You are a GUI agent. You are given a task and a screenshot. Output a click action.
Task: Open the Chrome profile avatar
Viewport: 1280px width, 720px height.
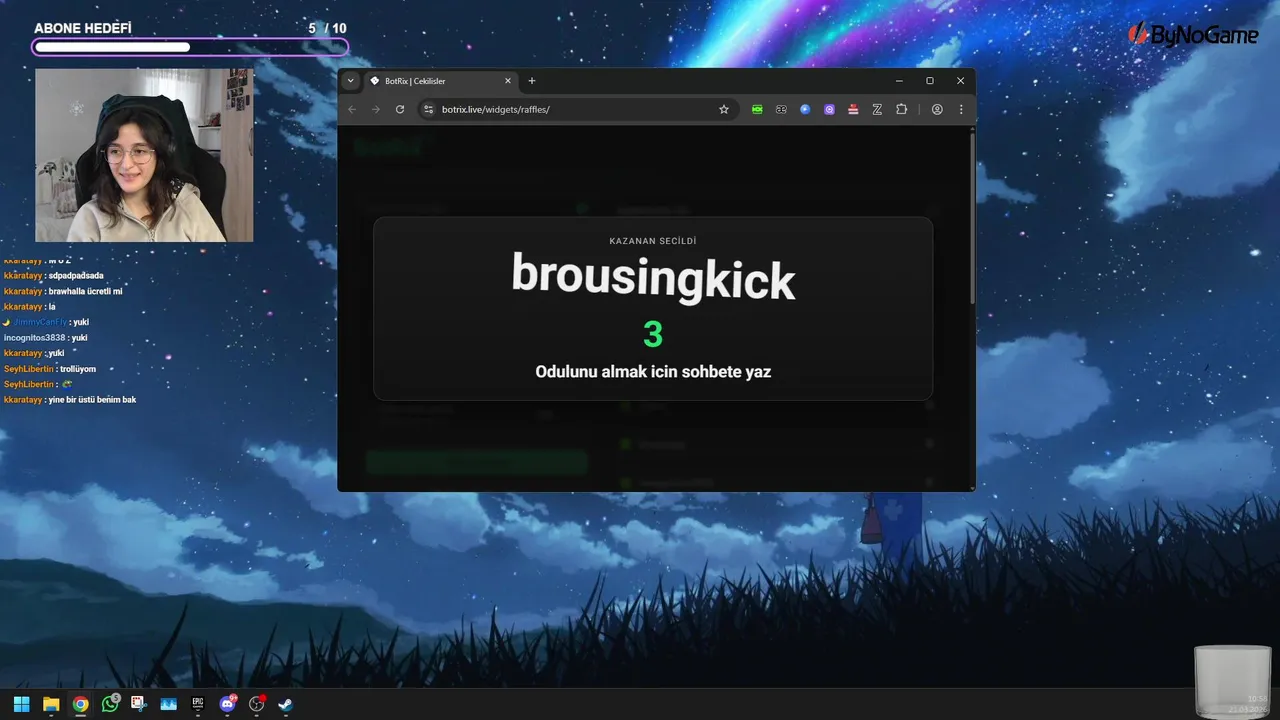tap(937, 109)
